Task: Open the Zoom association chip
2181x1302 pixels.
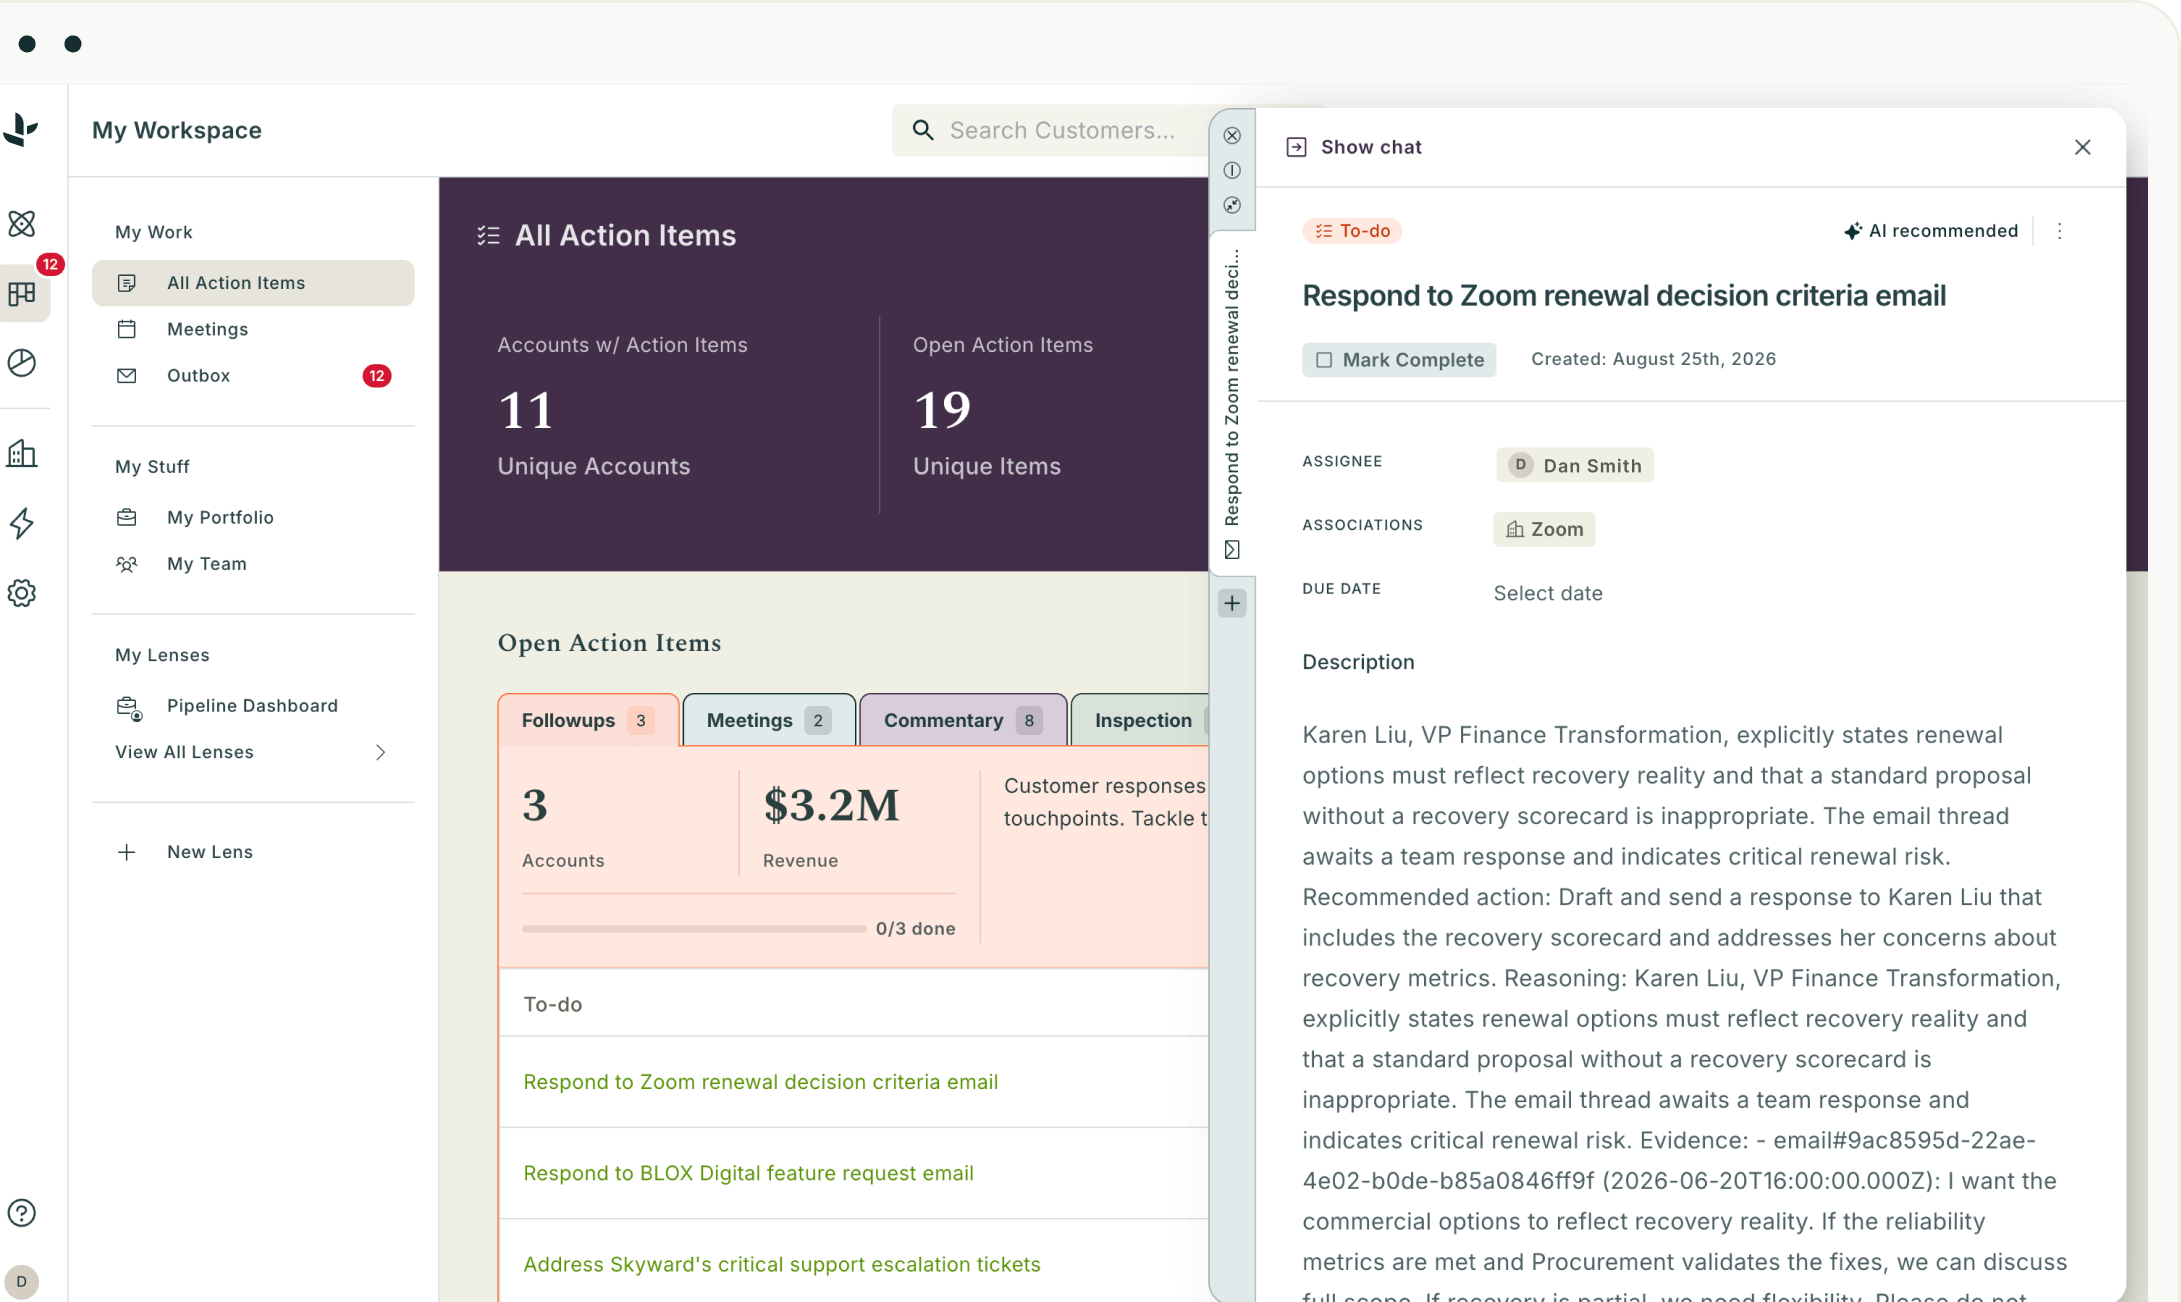Action: click(1544, 529)
